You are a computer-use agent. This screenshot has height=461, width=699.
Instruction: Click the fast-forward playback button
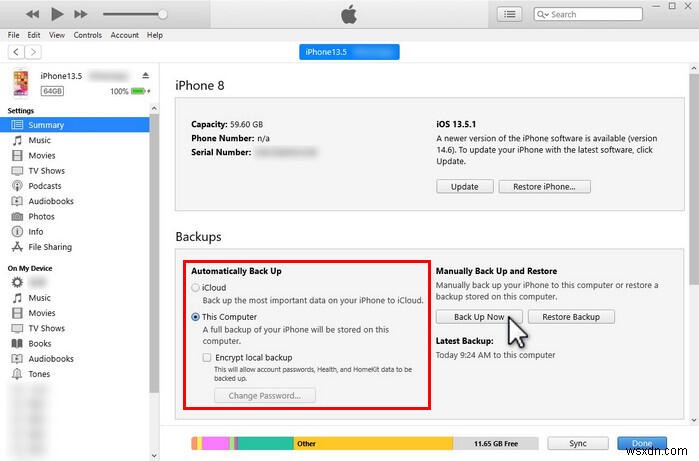coord(81,14)
